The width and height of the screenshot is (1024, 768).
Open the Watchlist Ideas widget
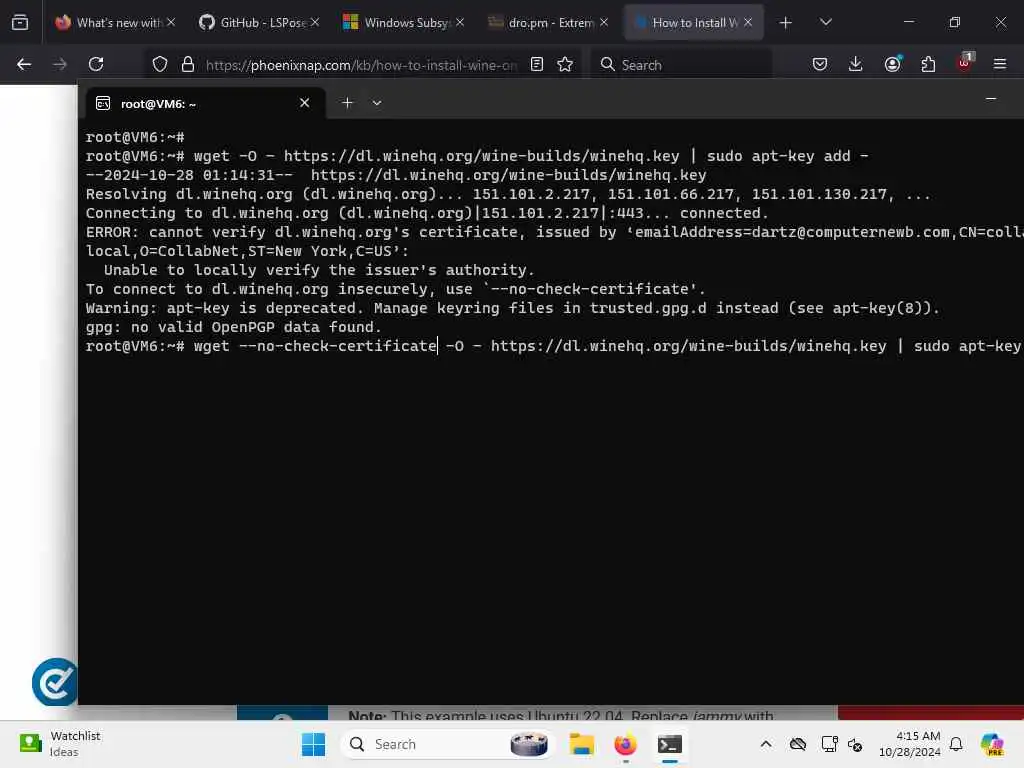pos(59,744)
